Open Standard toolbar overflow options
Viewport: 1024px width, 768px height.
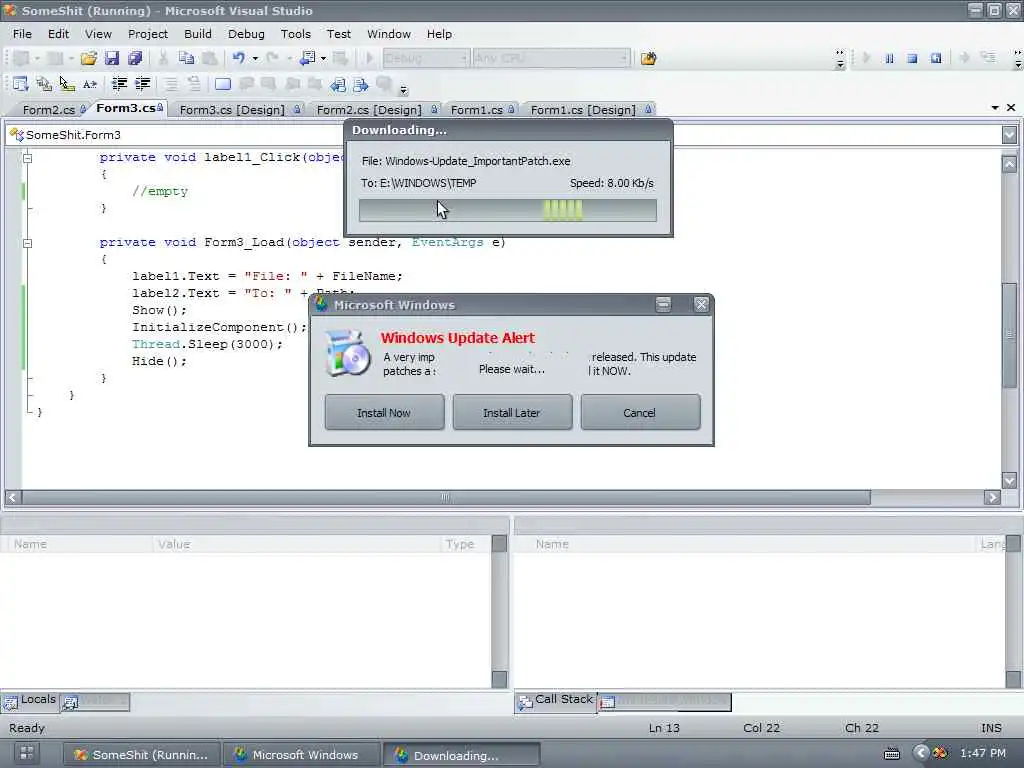tap(840, 59)
